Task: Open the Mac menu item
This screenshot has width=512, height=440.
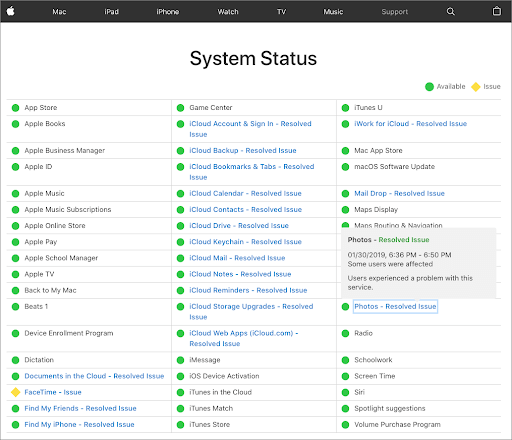Action: click(x=59, y=12)
